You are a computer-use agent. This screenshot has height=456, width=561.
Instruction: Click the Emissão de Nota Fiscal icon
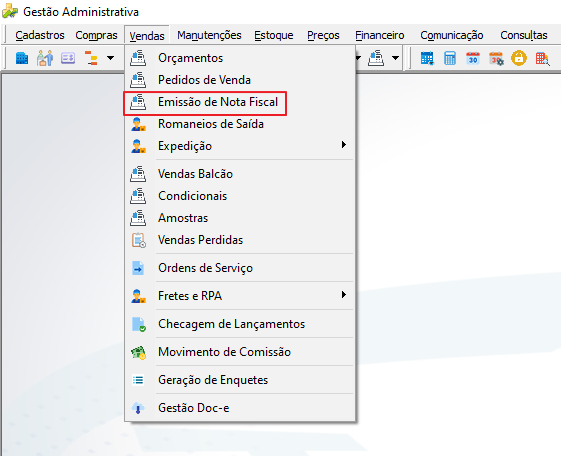(138, 102)
